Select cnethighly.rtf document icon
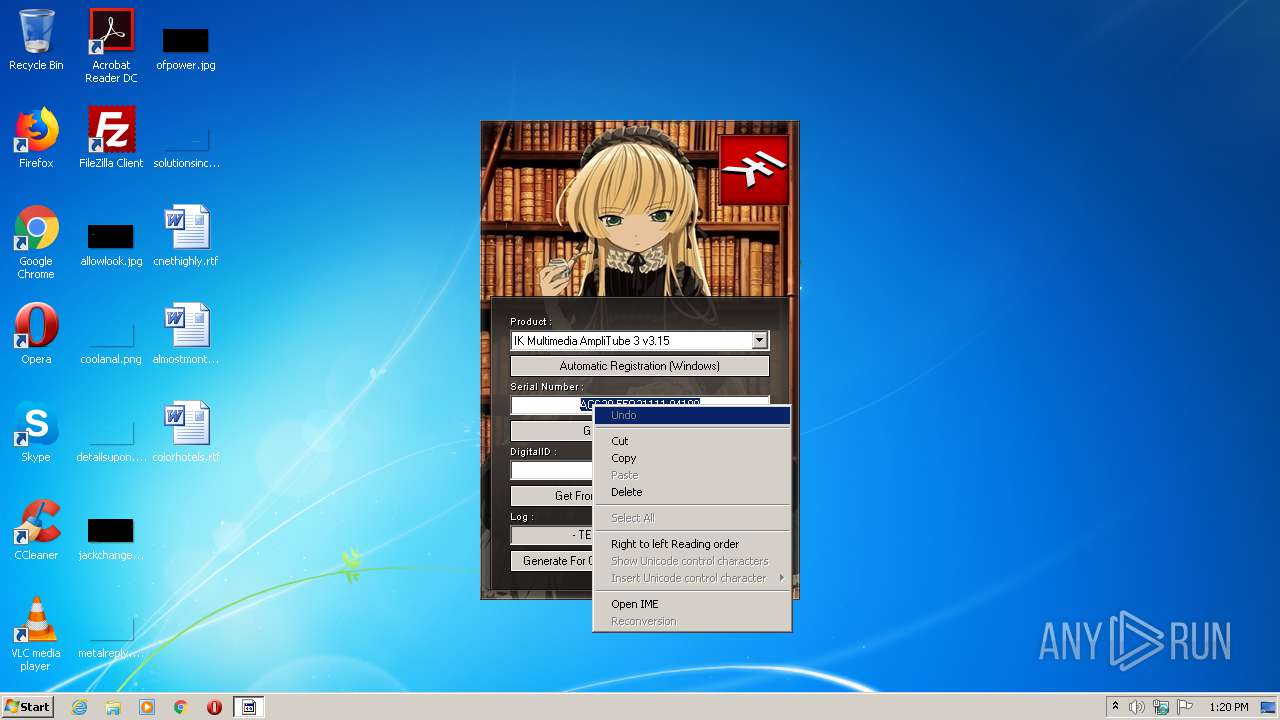 (x=186, y=236)
